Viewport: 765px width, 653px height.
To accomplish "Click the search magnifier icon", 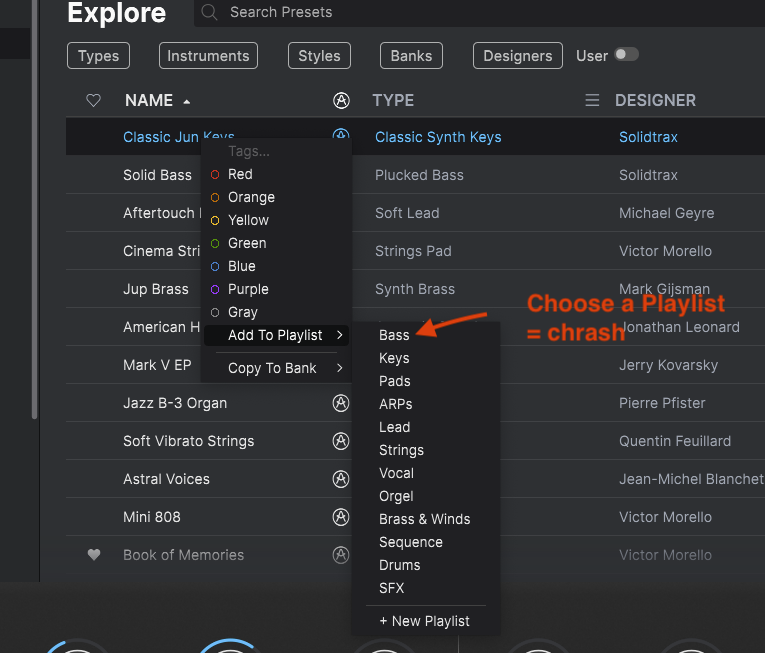I will point(209,13).
